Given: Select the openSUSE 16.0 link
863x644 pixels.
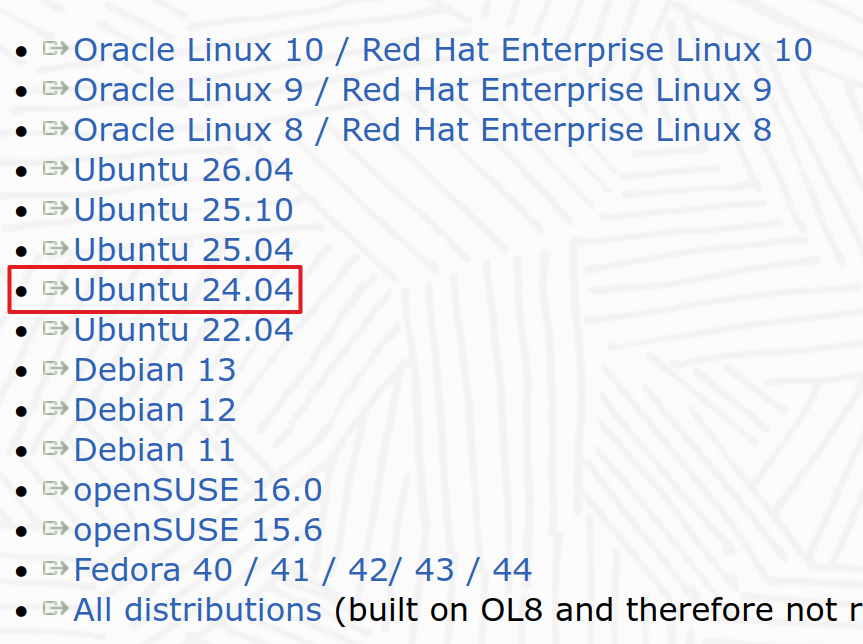Looking at the screenshot, I should click(198, 490).
